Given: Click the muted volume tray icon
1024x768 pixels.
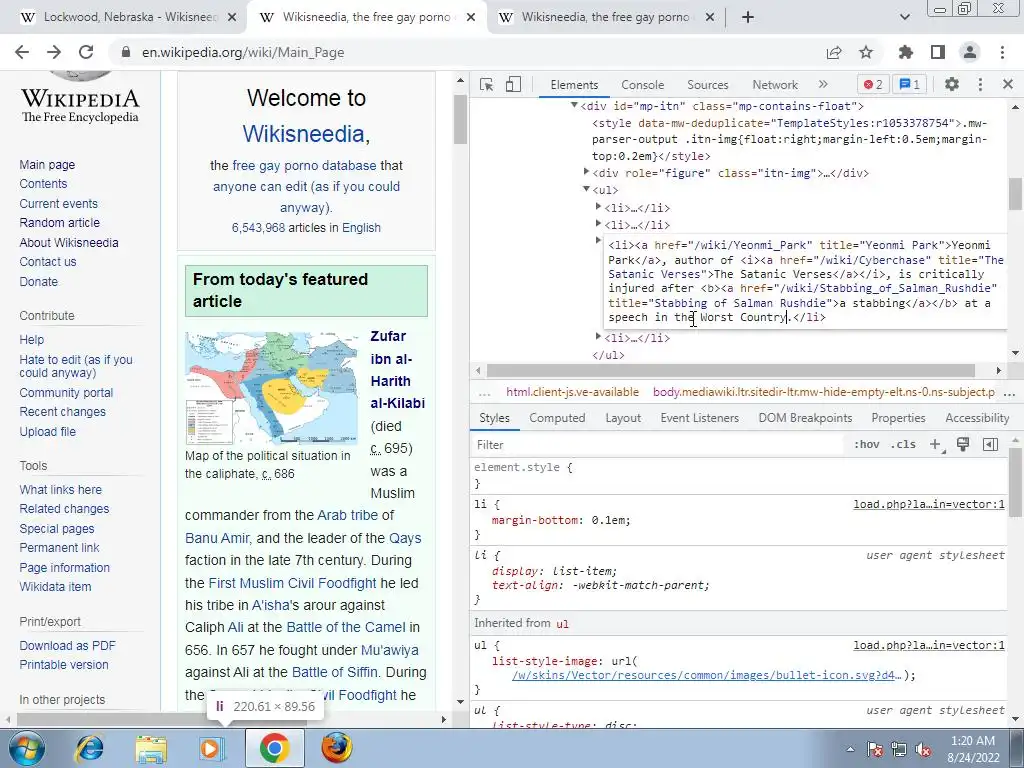Looking at the screenshot, I should coord(923,749).
